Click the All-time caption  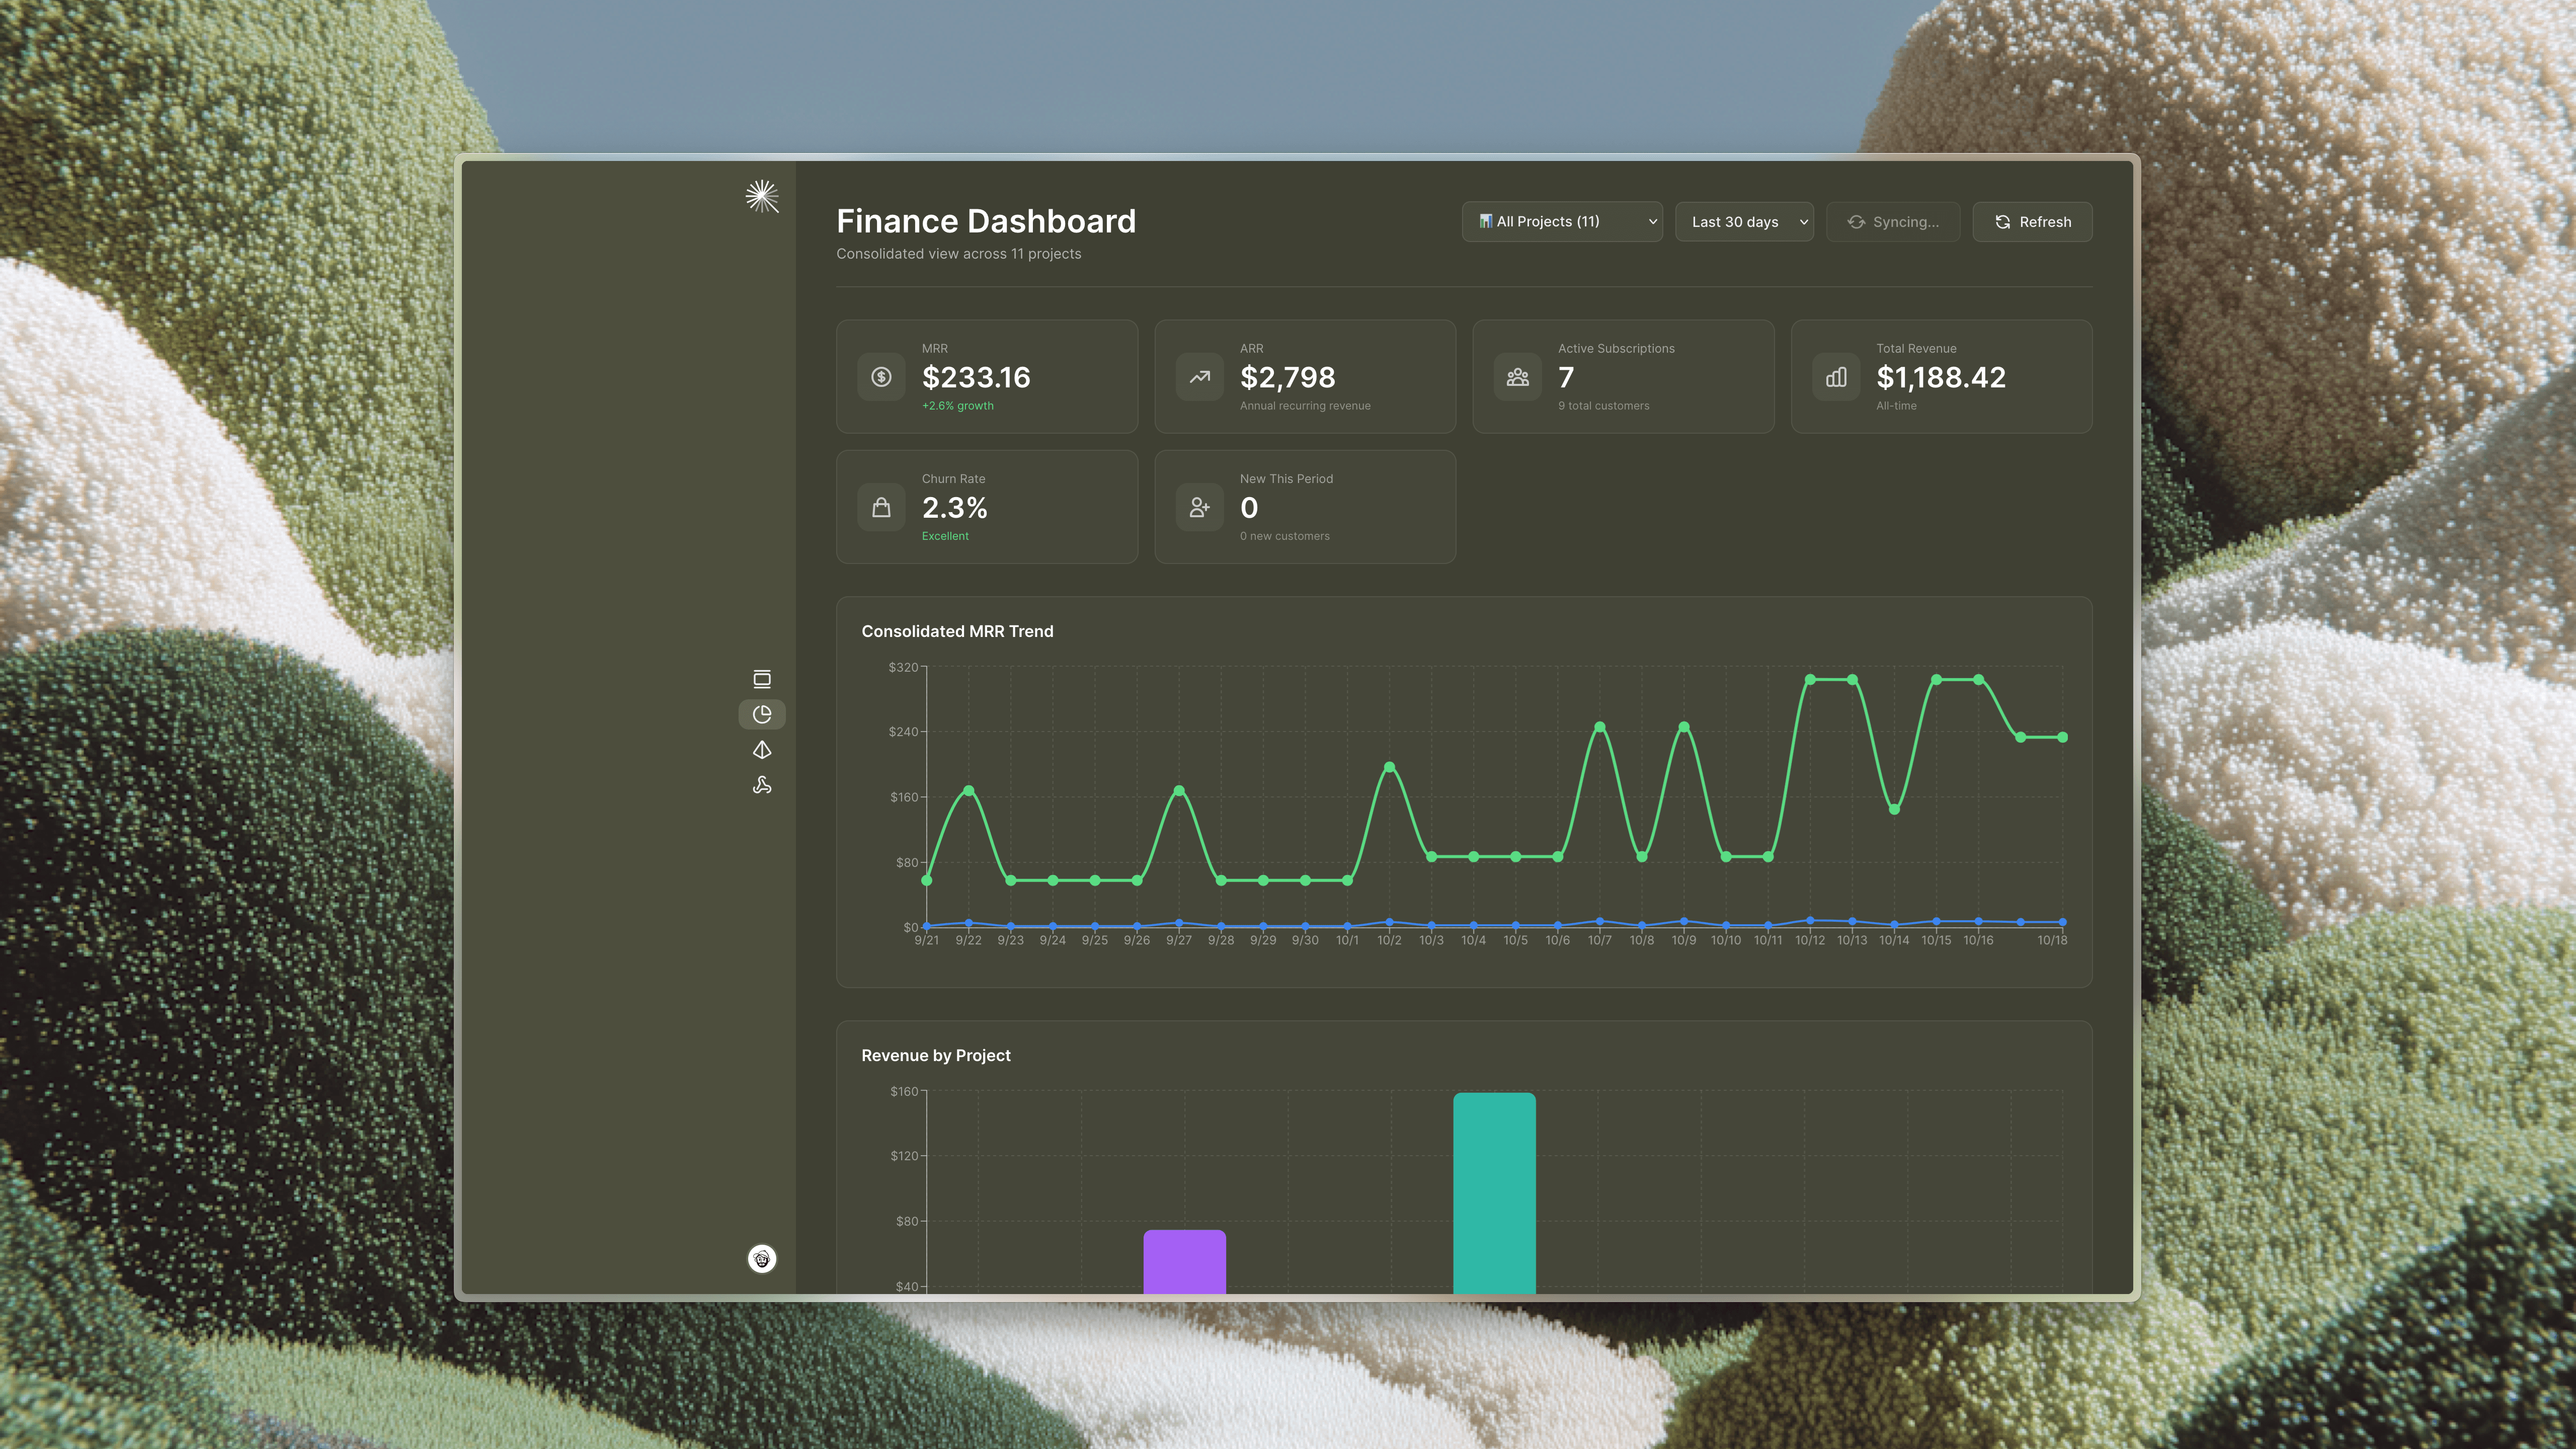1896,406
